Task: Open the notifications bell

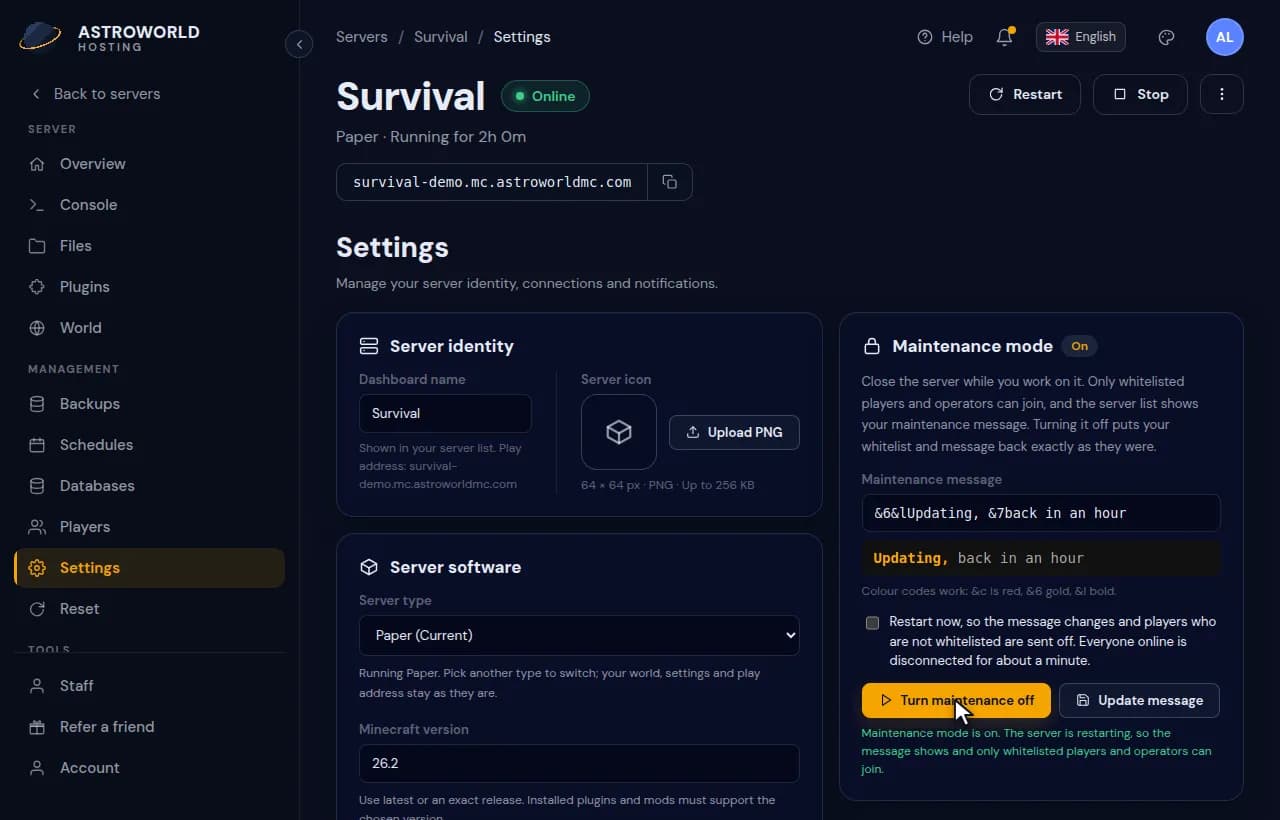Action: tap(1005, 37)
